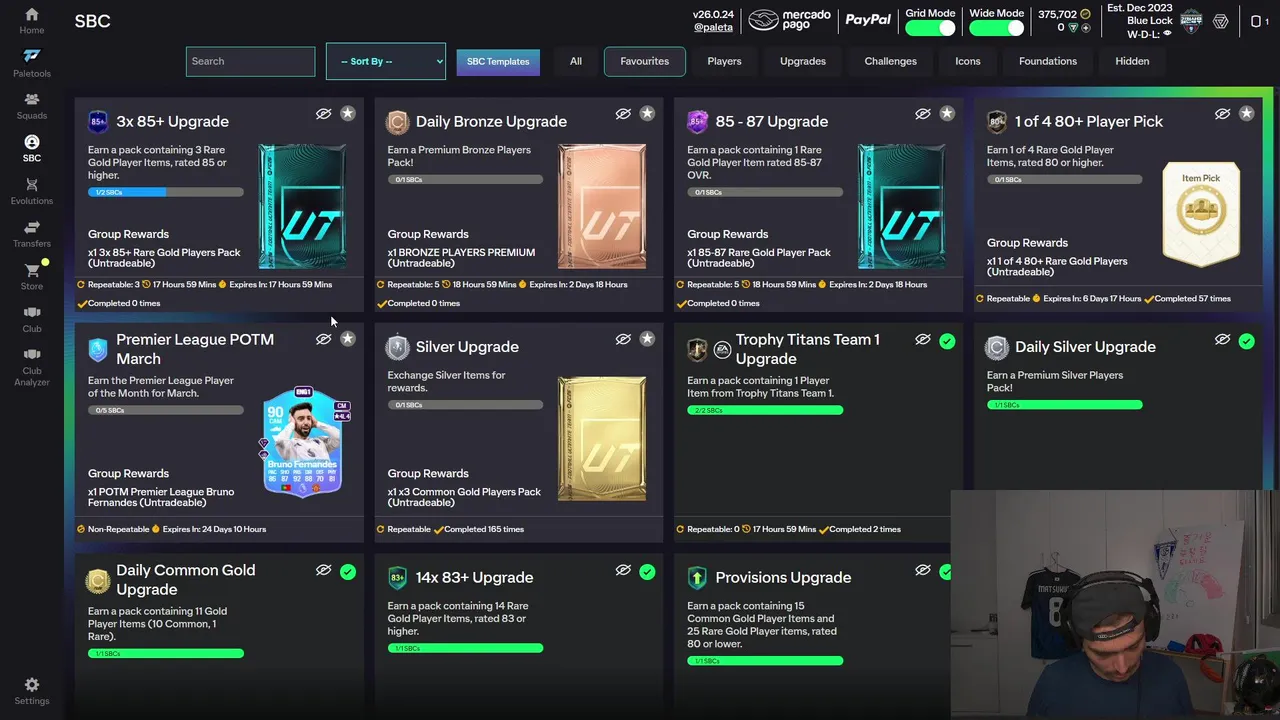Click 3x 85+ Upgrade progress bar
1280x720 pixels.
[x=165, y=192]
